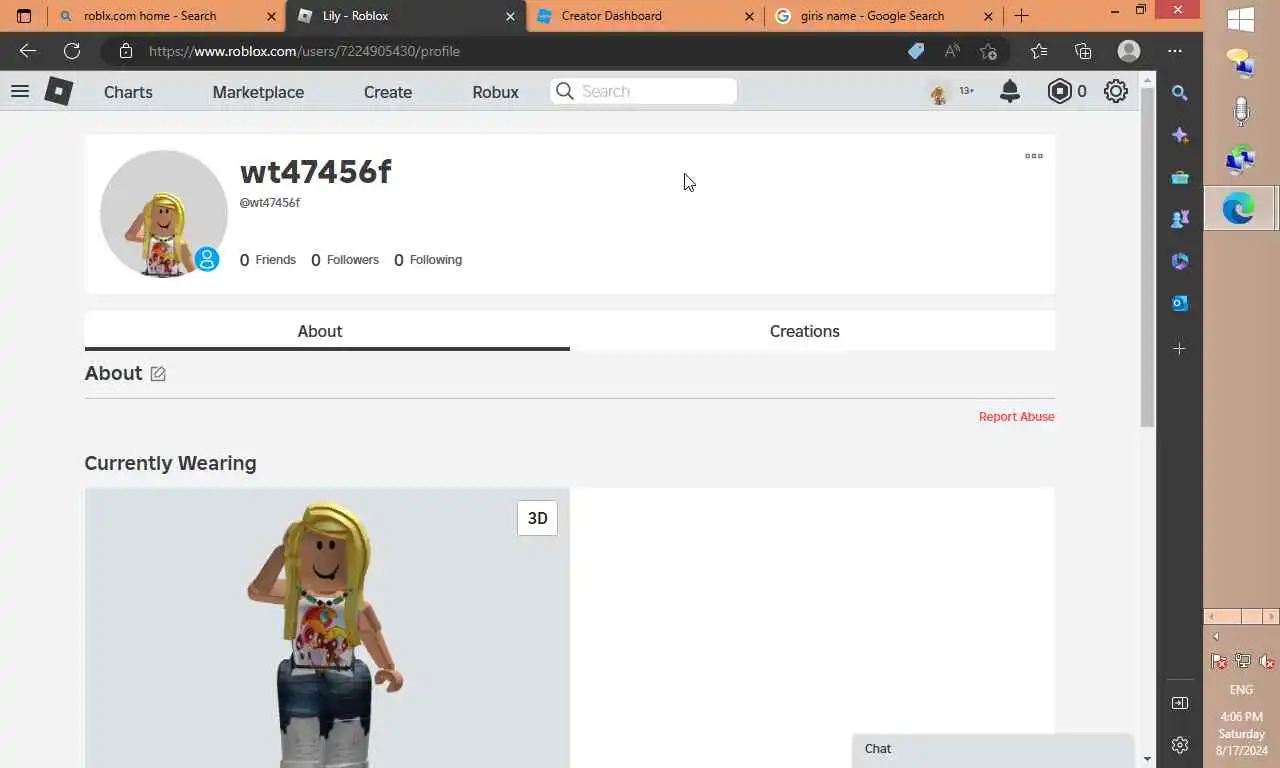Open the Outlook icon in the sidebar
The height and width of the screenshot is (768, 1280).
(1180, 303)
